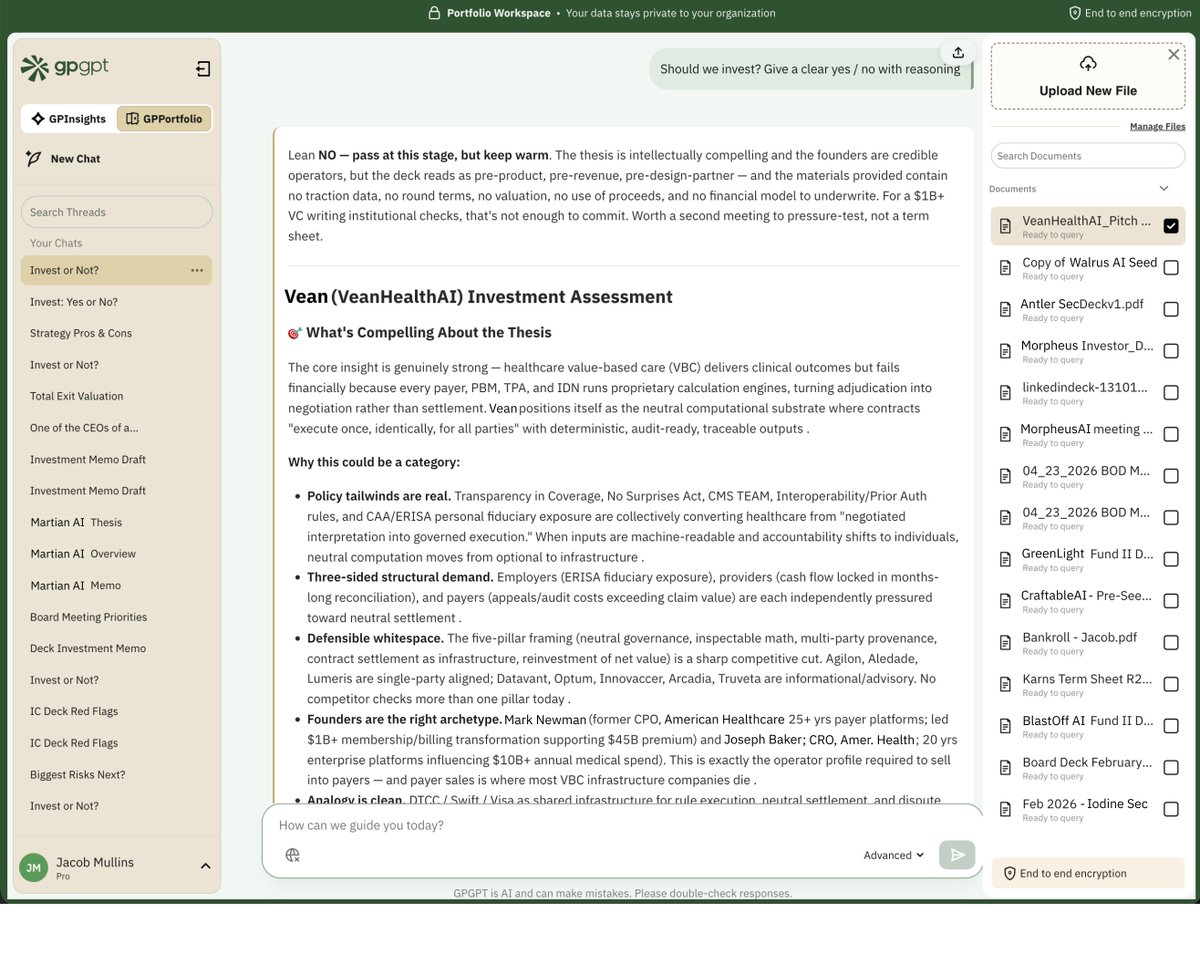The image size is (1200, 954).
Task: Open the 'Board Meeting Priorities' chat
Action: click(x=116, y=617)
